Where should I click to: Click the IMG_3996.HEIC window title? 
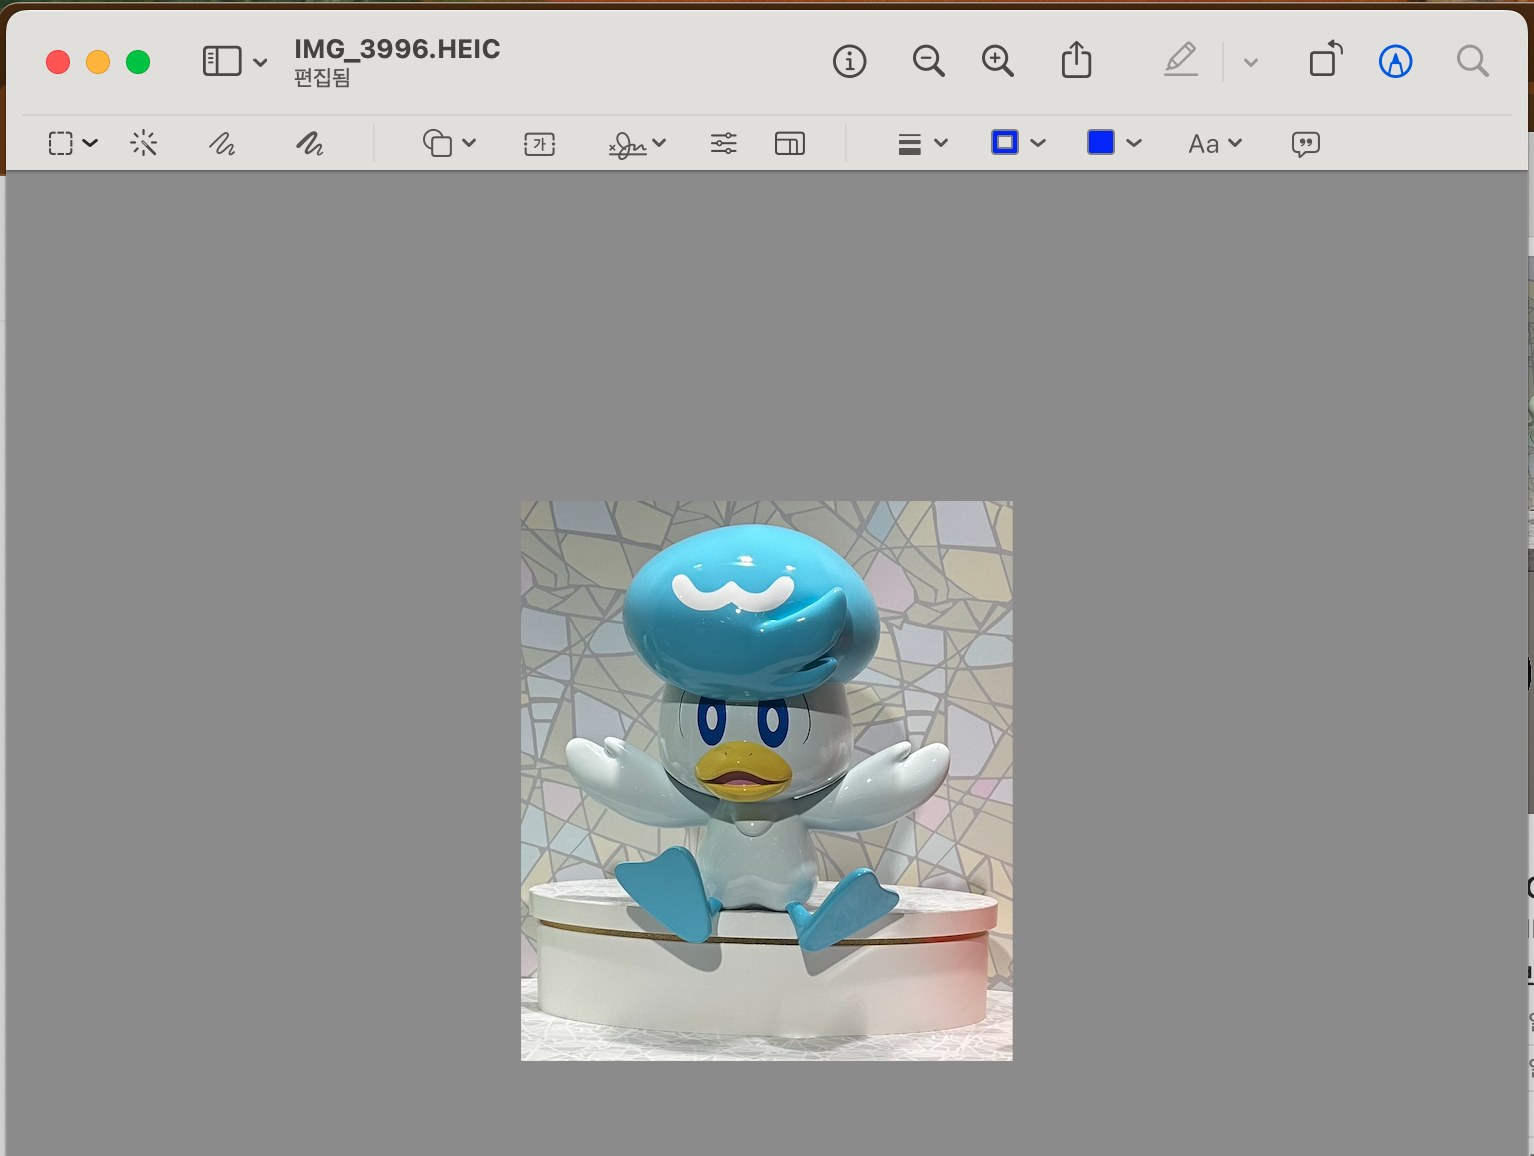tap(397, 49)
